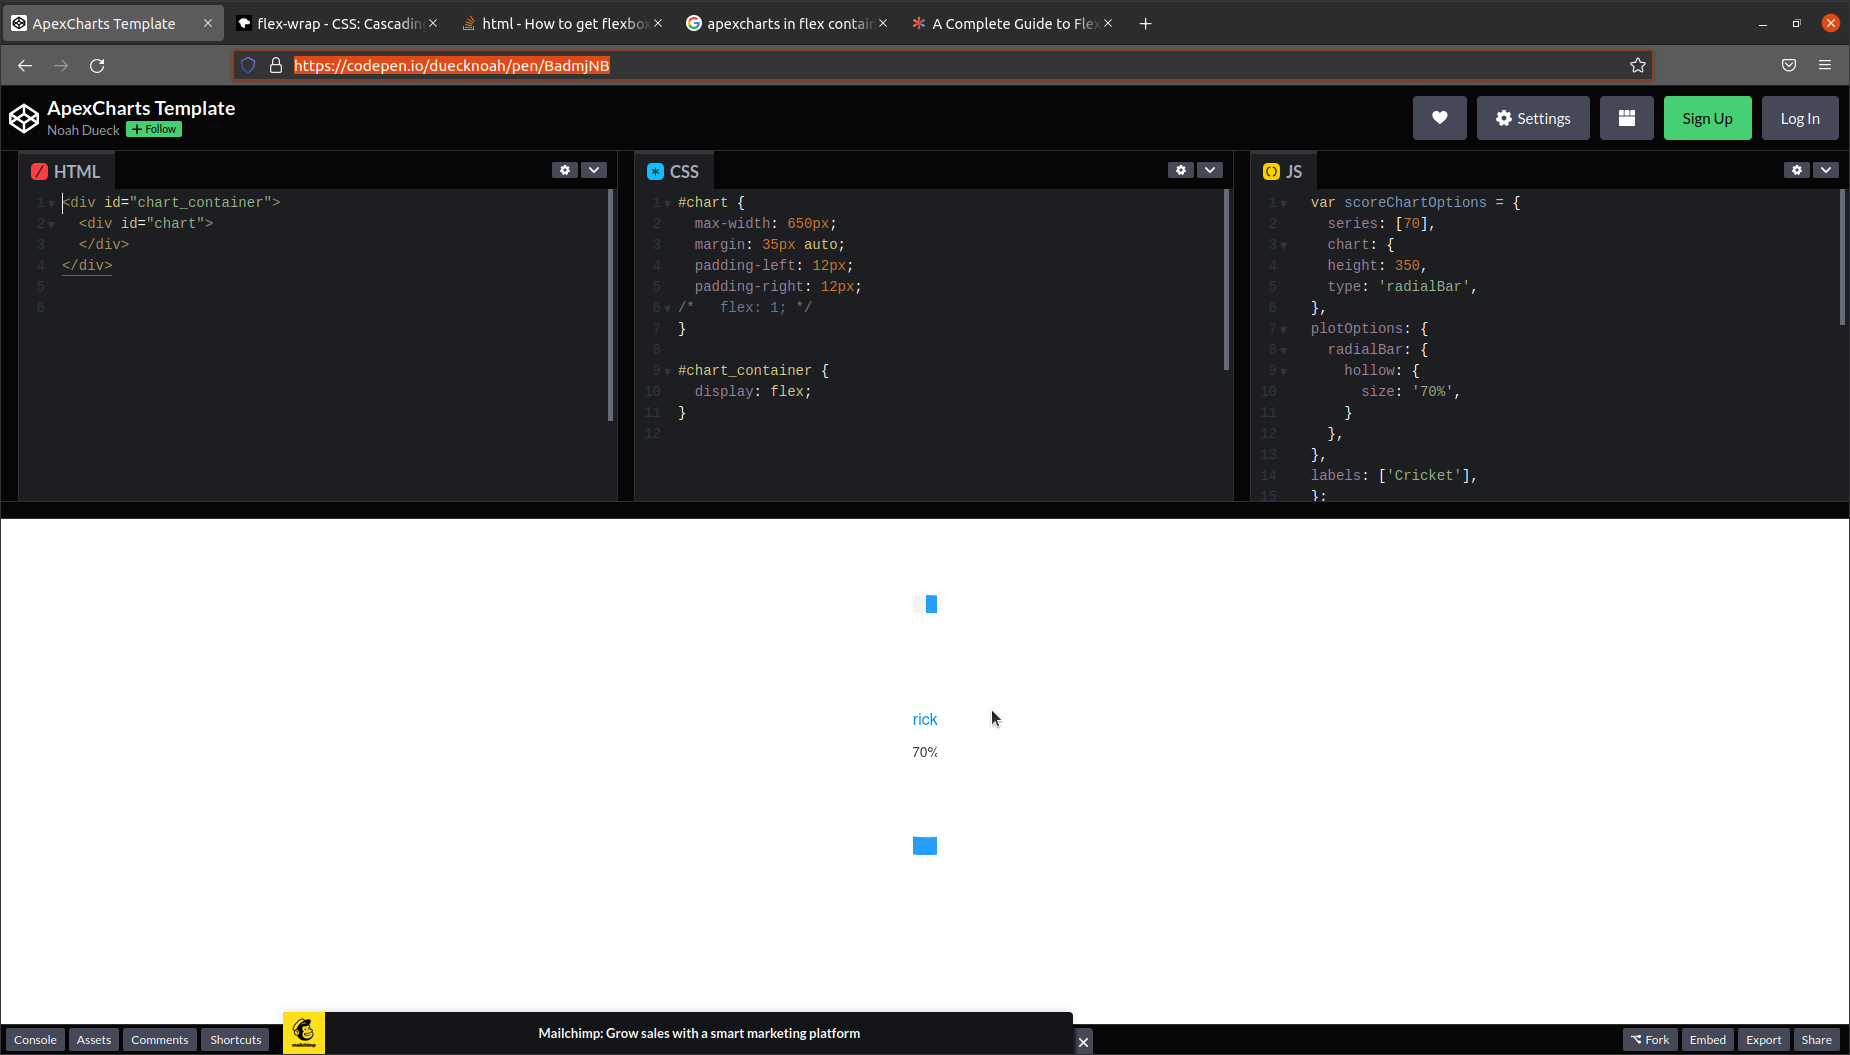Open the Console panel
Screen dimensions: 1850x1055
pyautogui.click(x=34, y=1039)
